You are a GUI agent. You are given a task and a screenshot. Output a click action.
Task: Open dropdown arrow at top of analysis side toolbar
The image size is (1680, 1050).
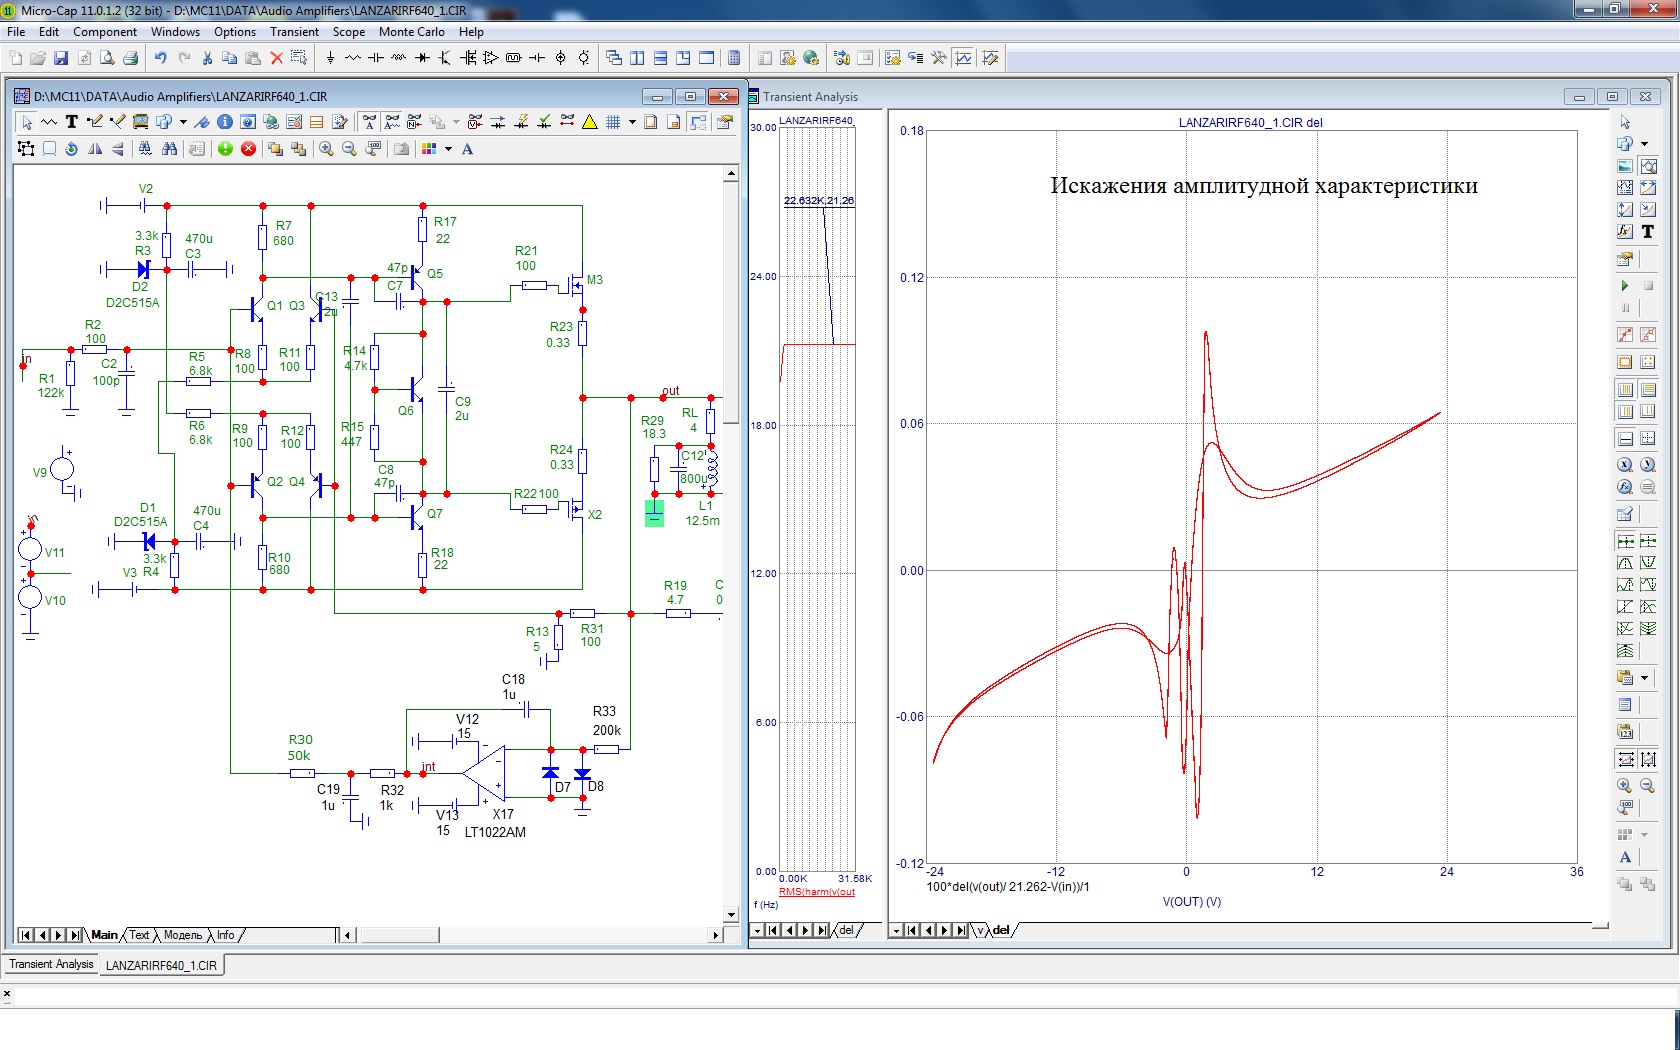pos(1644,143)
